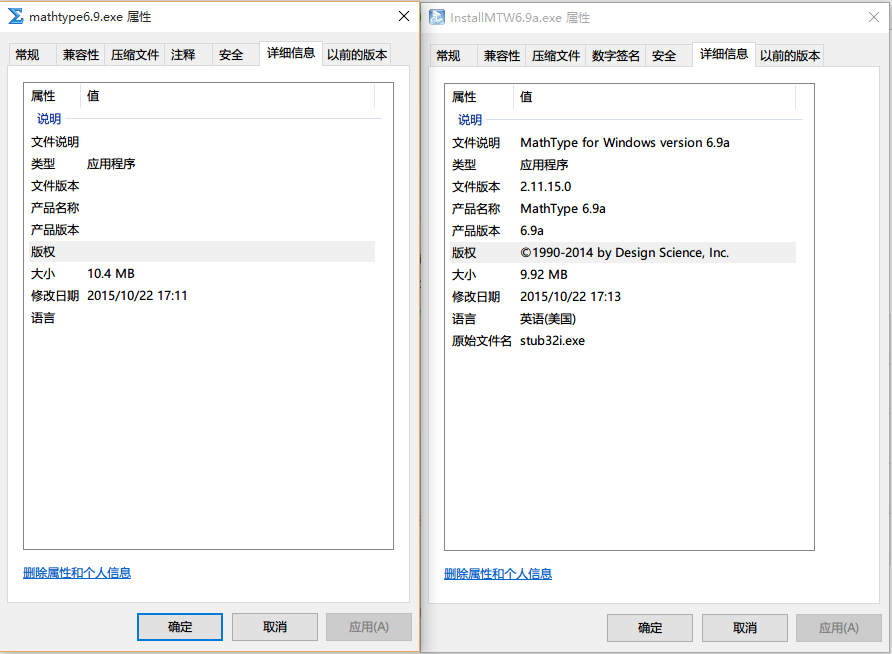Select the 详细信息 tab in the mathtype6.9.exe window

291,53
